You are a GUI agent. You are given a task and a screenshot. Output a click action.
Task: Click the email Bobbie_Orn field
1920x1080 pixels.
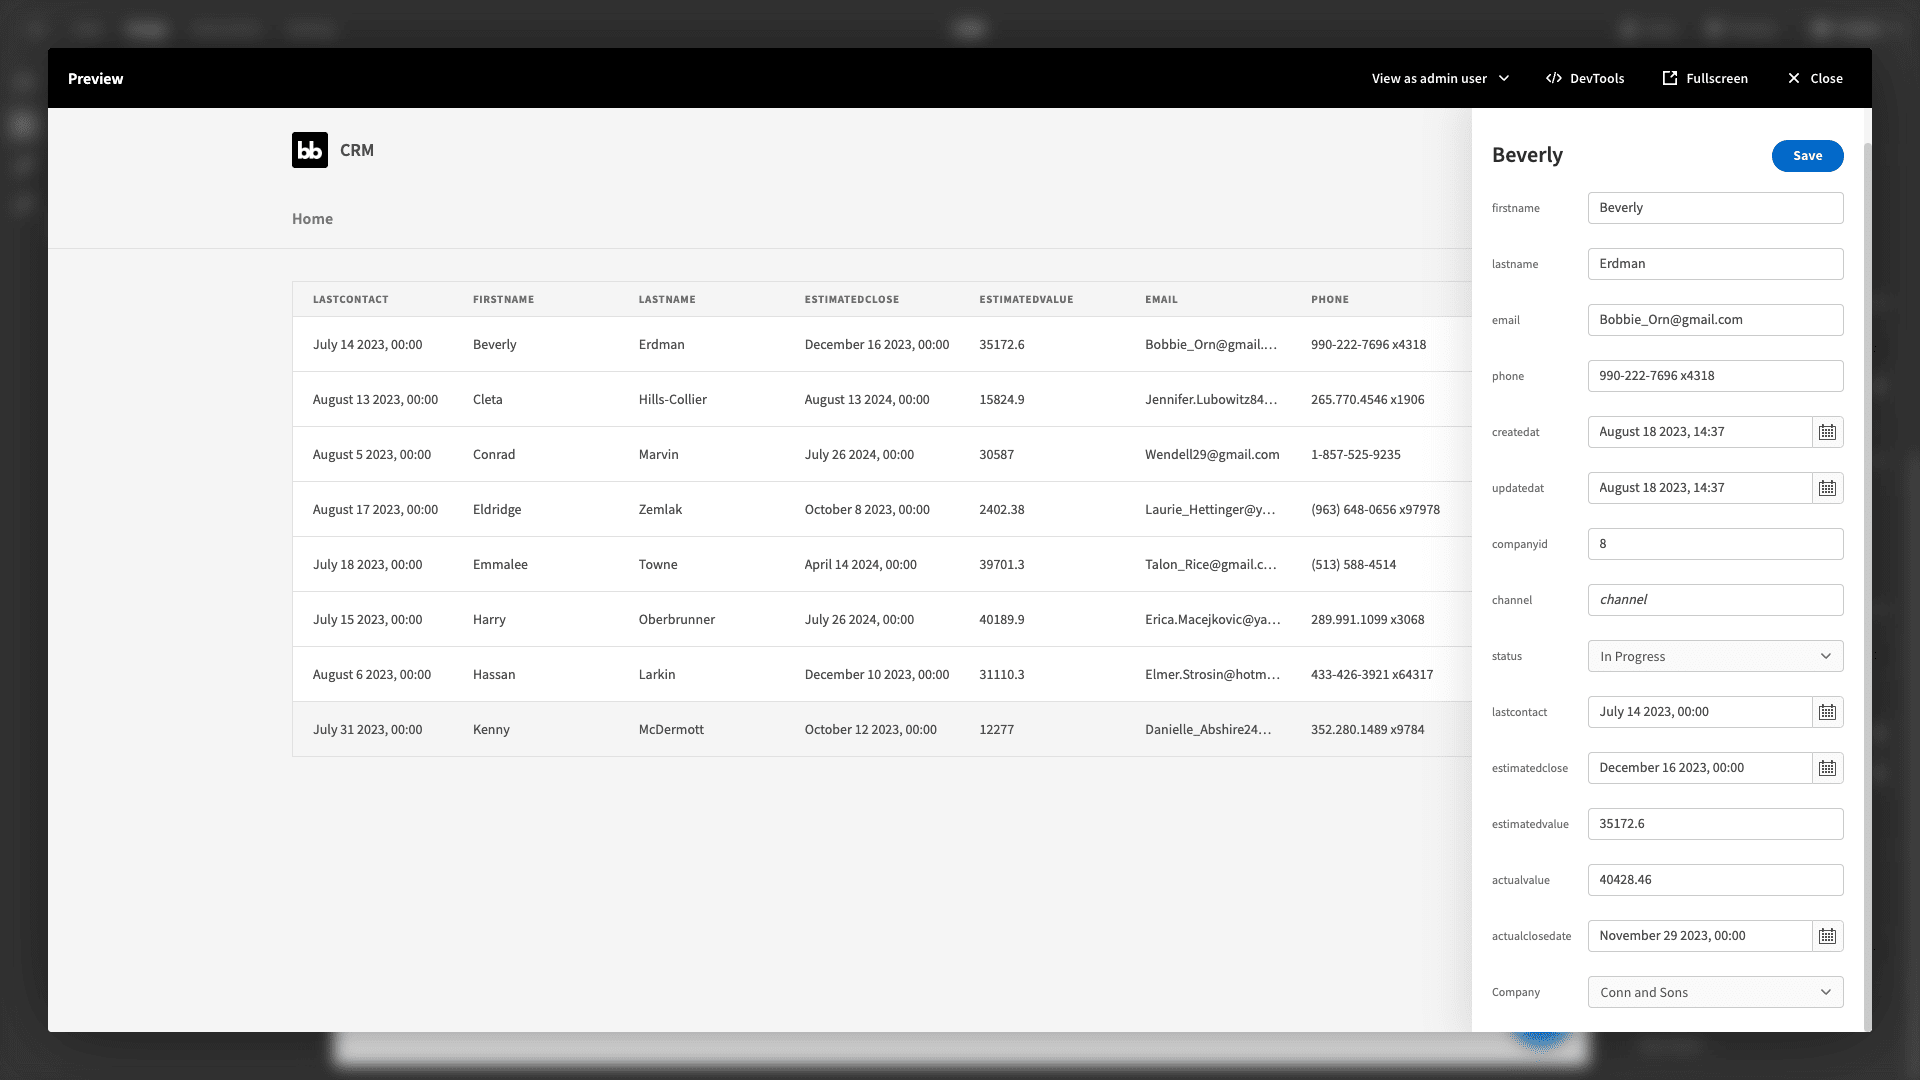pyautogui.click(x=1715, y=320)
